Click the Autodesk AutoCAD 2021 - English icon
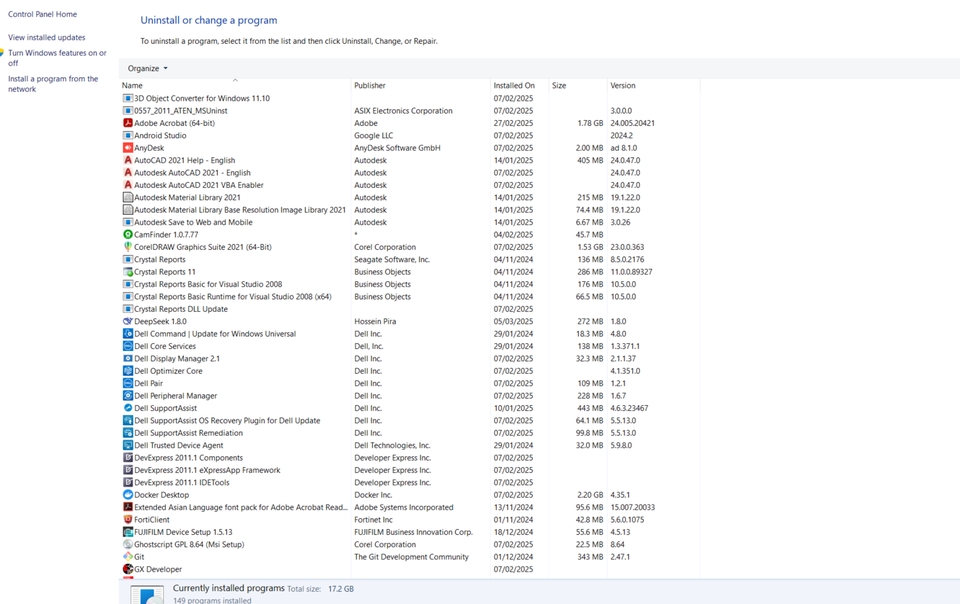Viewport: 960px width, 604px height. pyautogui.click(x=128, y=173)
